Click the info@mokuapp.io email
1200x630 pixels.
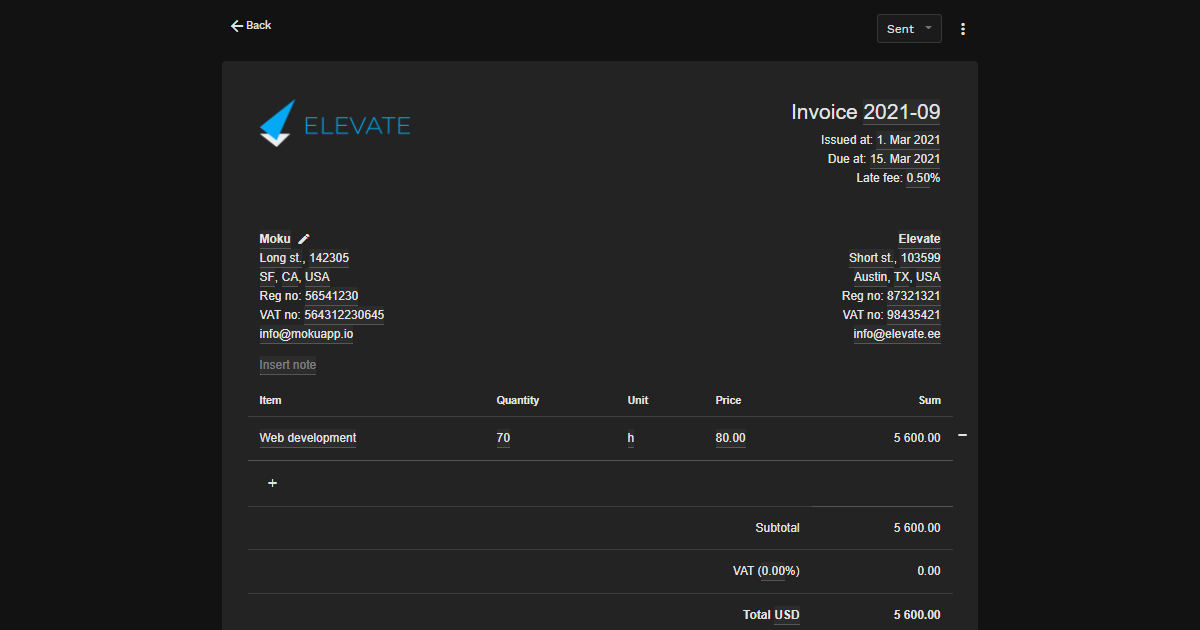[306, 334]
